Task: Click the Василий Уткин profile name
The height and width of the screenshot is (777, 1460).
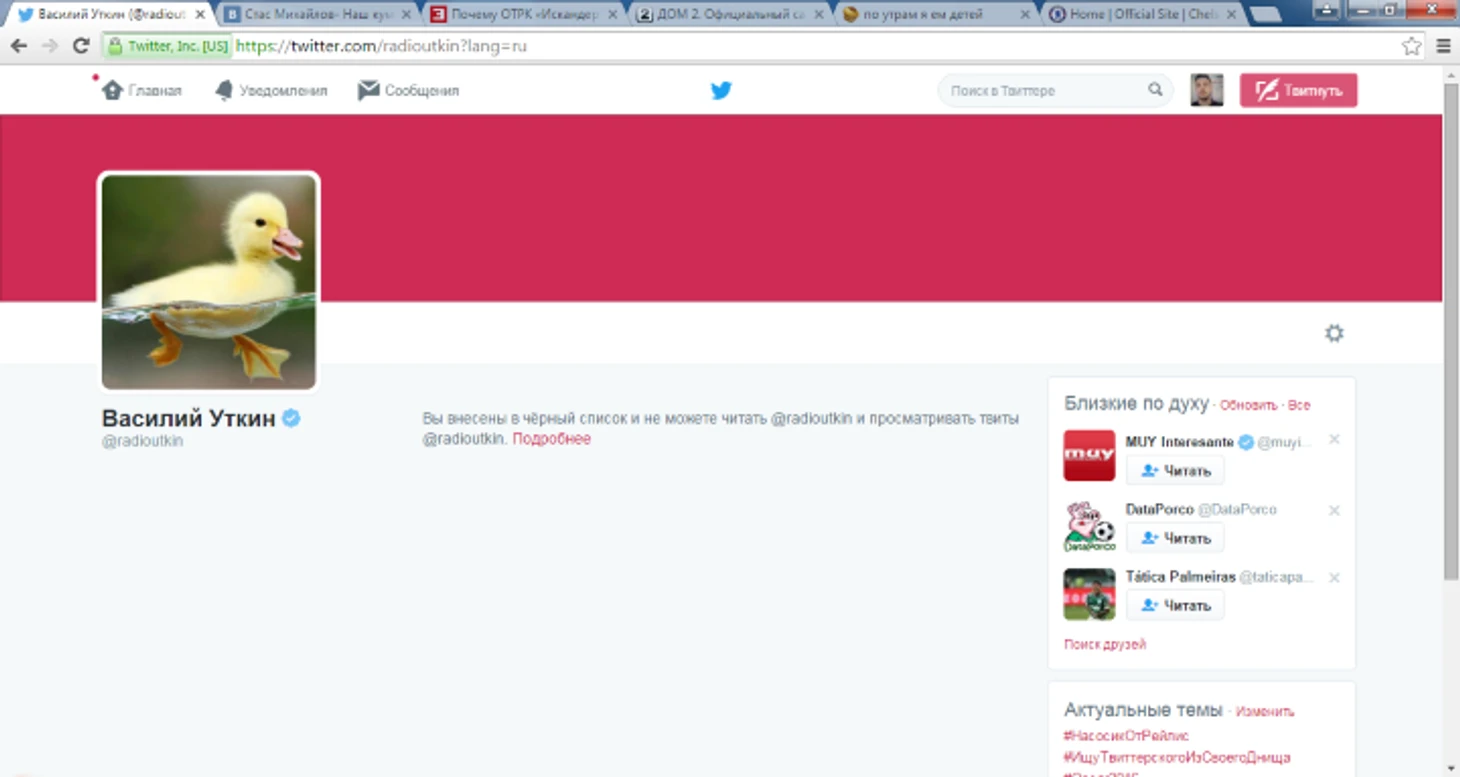Action: coord(188,418)
